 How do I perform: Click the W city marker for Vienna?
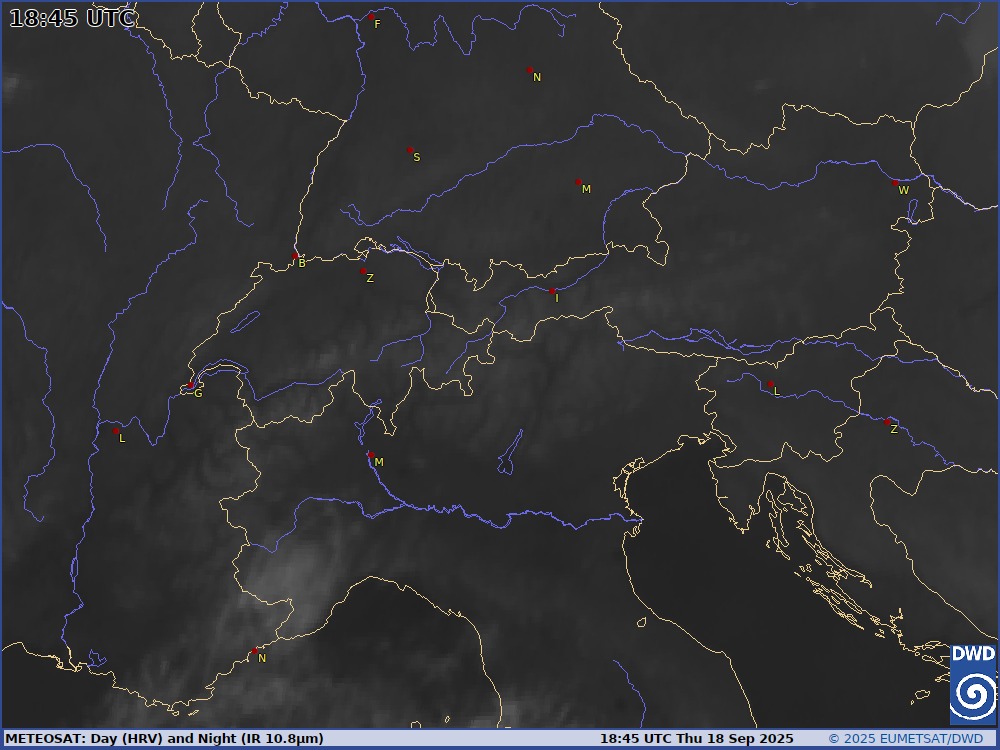click(x=895, y=183)
